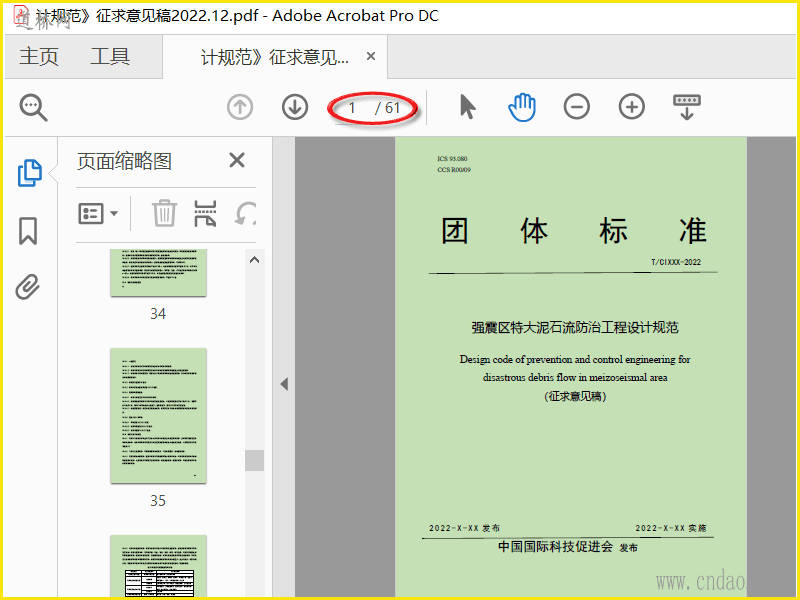Click the Adobe PDF icon in title bar
Viewport: 800px width, 600px height.
click(x=21, y=15)
